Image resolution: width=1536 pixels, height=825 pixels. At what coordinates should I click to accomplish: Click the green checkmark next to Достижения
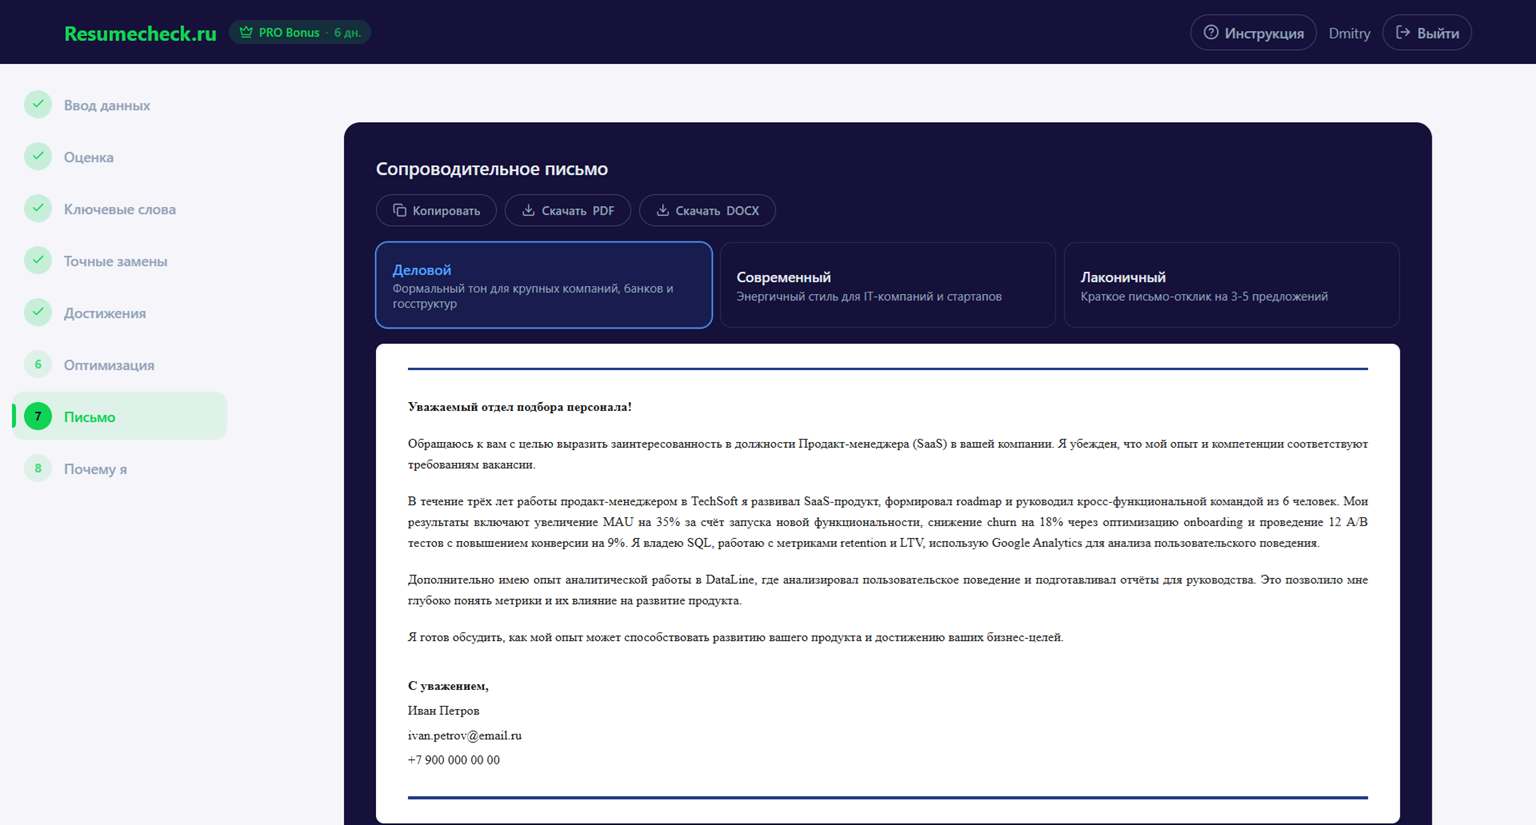37,312
